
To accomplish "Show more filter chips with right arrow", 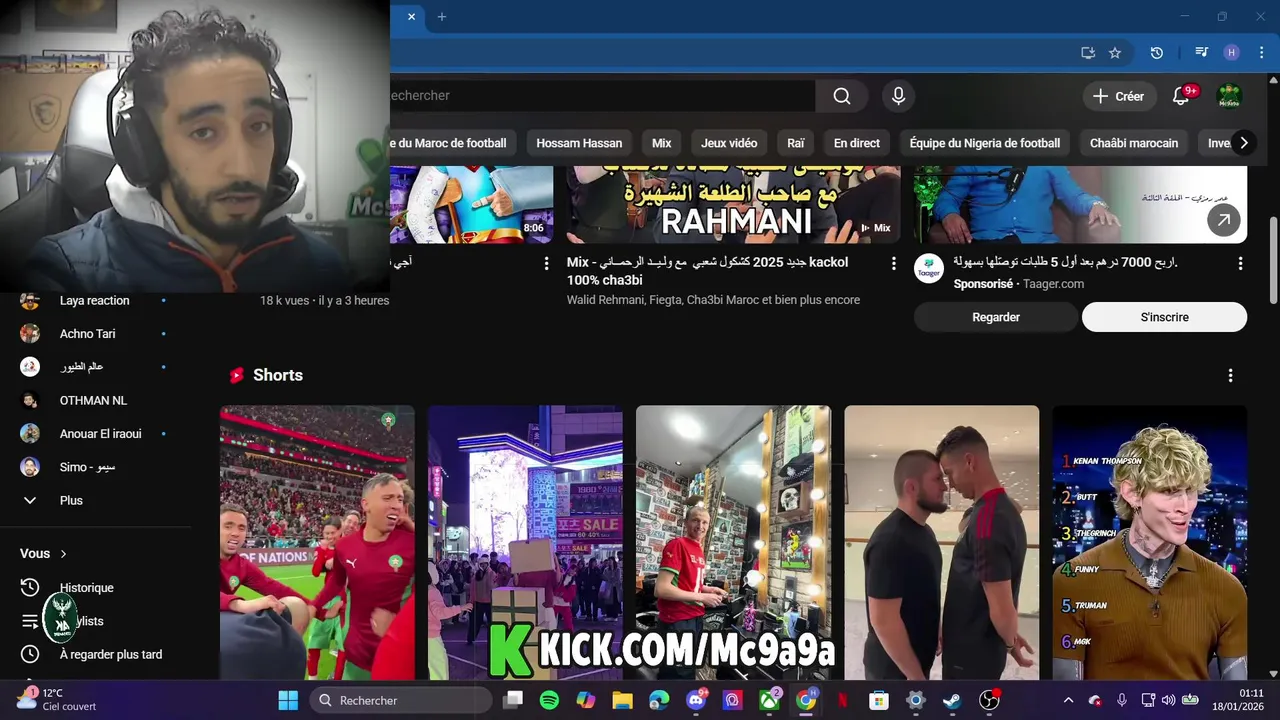I will click(x=1243, y=143).
